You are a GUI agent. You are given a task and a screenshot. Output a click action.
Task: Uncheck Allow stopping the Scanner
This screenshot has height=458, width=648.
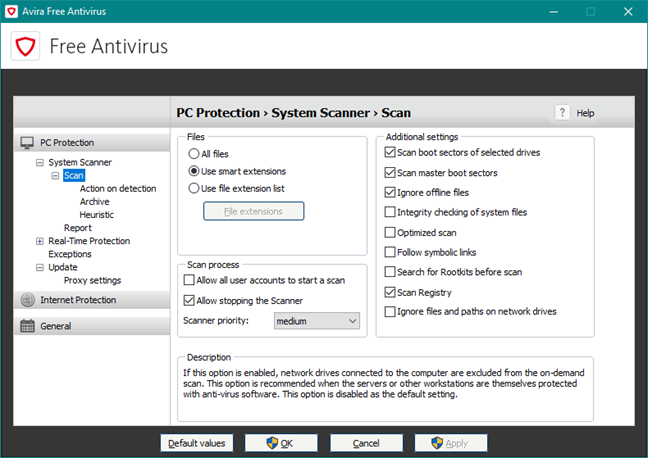[189, 301]
